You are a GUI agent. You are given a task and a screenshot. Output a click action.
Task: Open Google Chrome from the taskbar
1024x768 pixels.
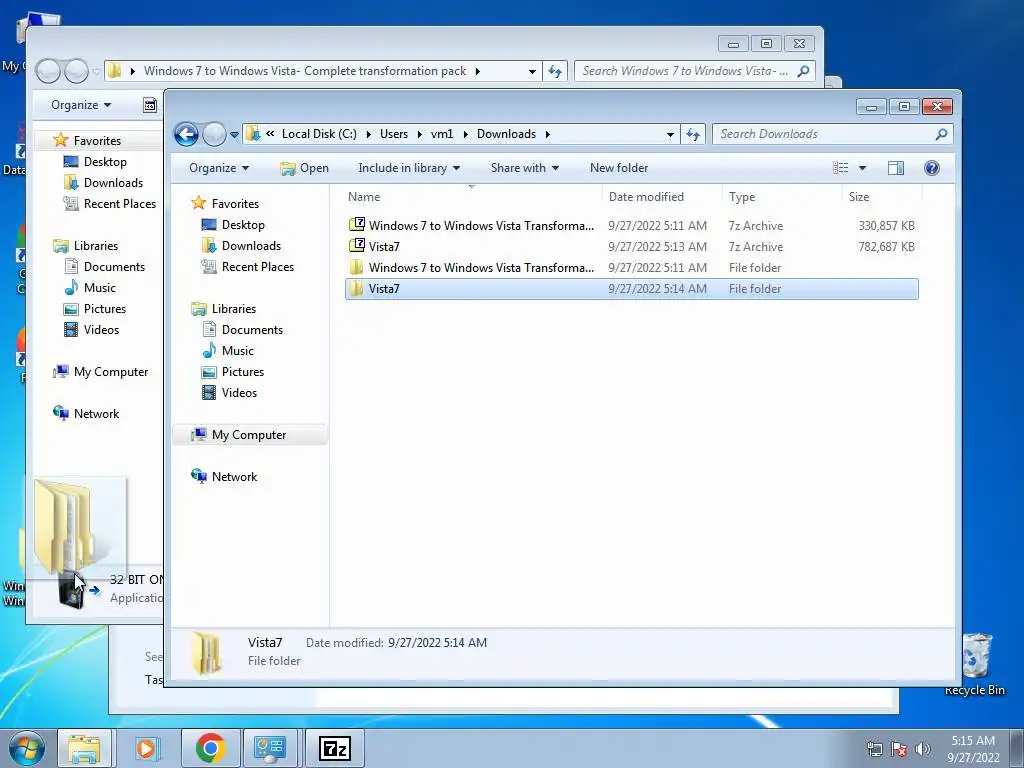coord(210,748)
